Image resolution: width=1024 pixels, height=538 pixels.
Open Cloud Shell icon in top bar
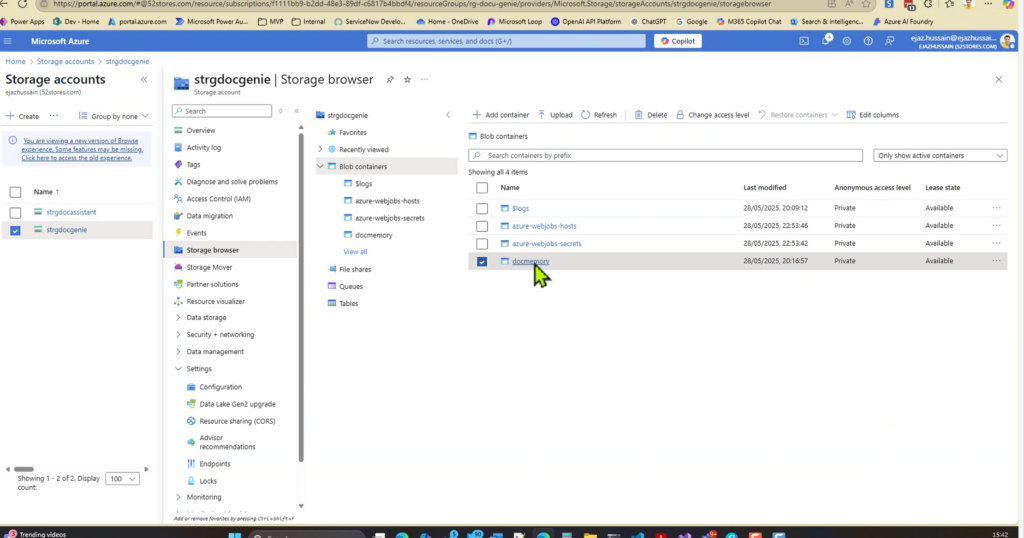pos(804,41)
